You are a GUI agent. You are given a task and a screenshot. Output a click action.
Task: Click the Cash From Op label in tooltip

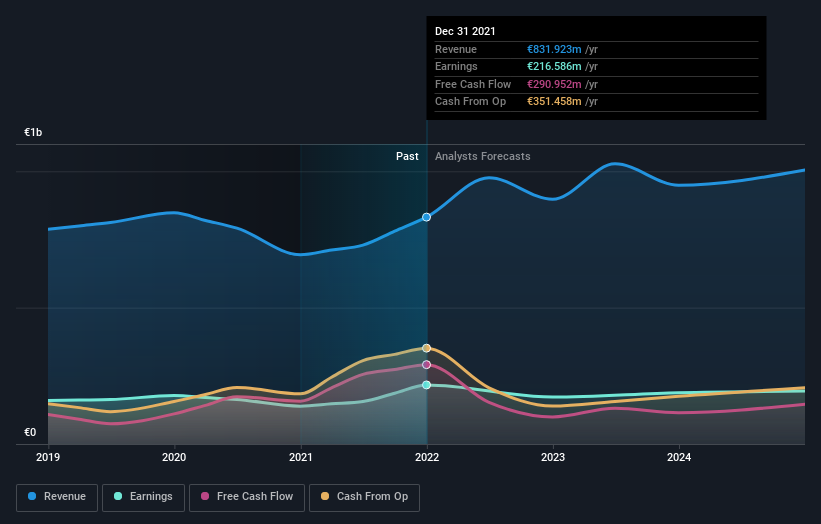coord(471,102)
